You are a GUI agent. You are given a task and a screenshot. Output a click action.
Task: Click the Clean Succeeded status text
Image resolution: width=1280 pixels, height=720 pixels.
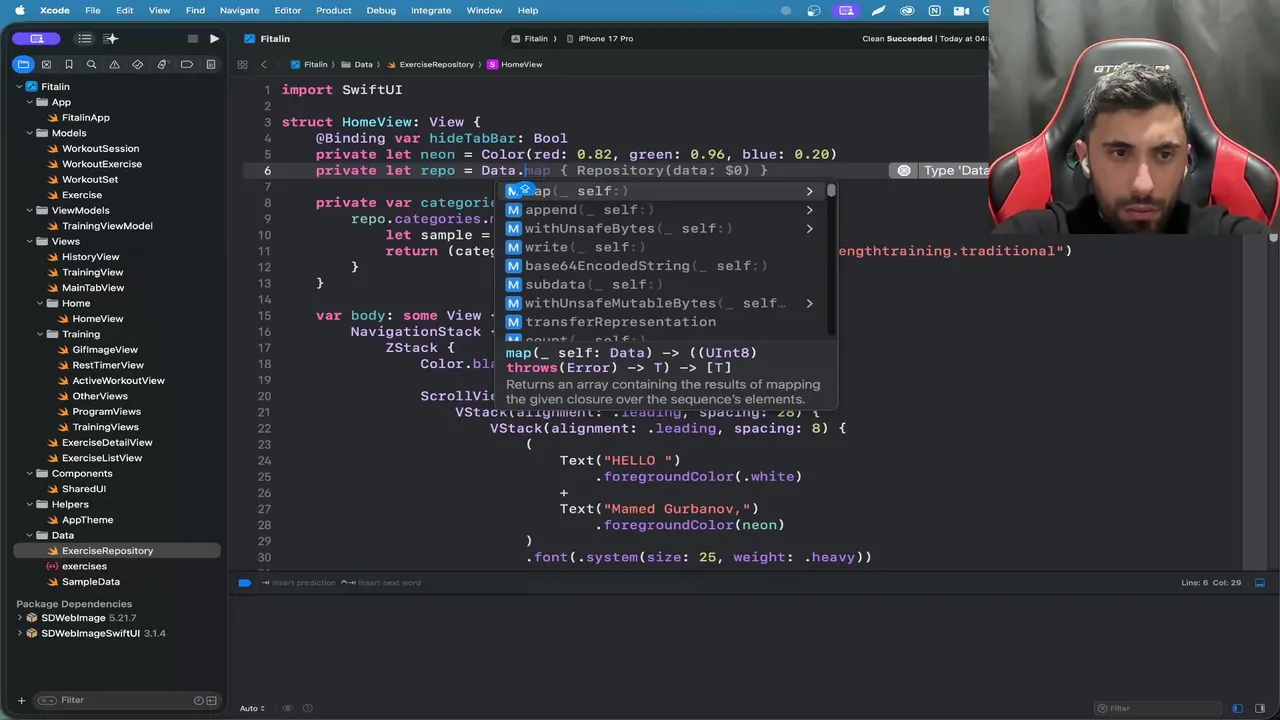(897, 39)
